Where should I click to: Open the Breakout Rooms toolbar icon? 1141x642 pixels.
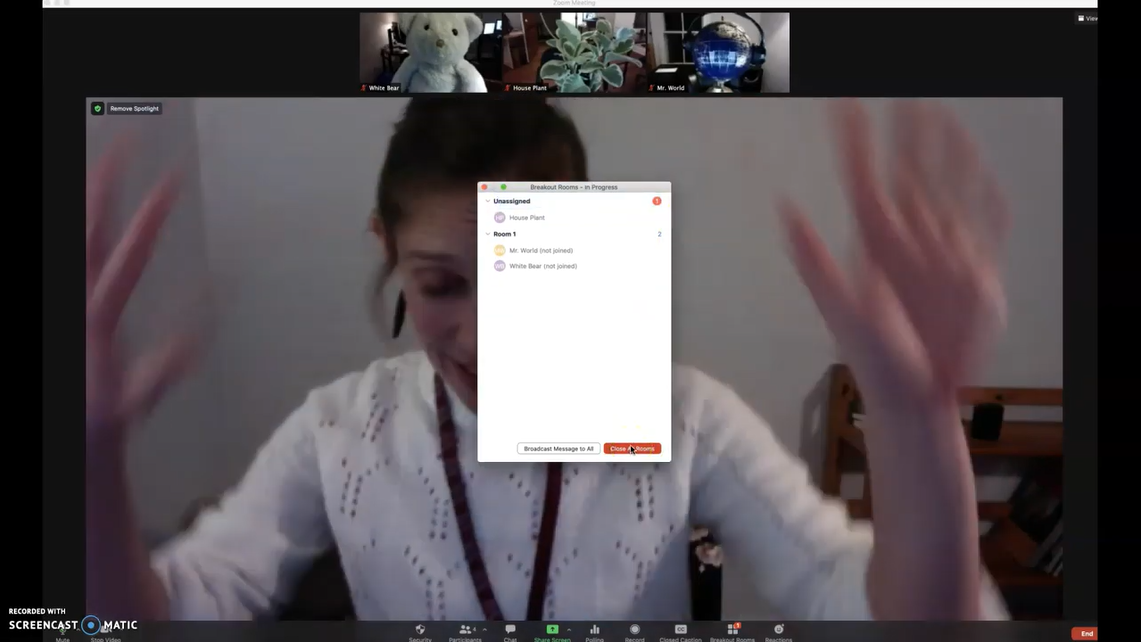(x=733, y=630)
